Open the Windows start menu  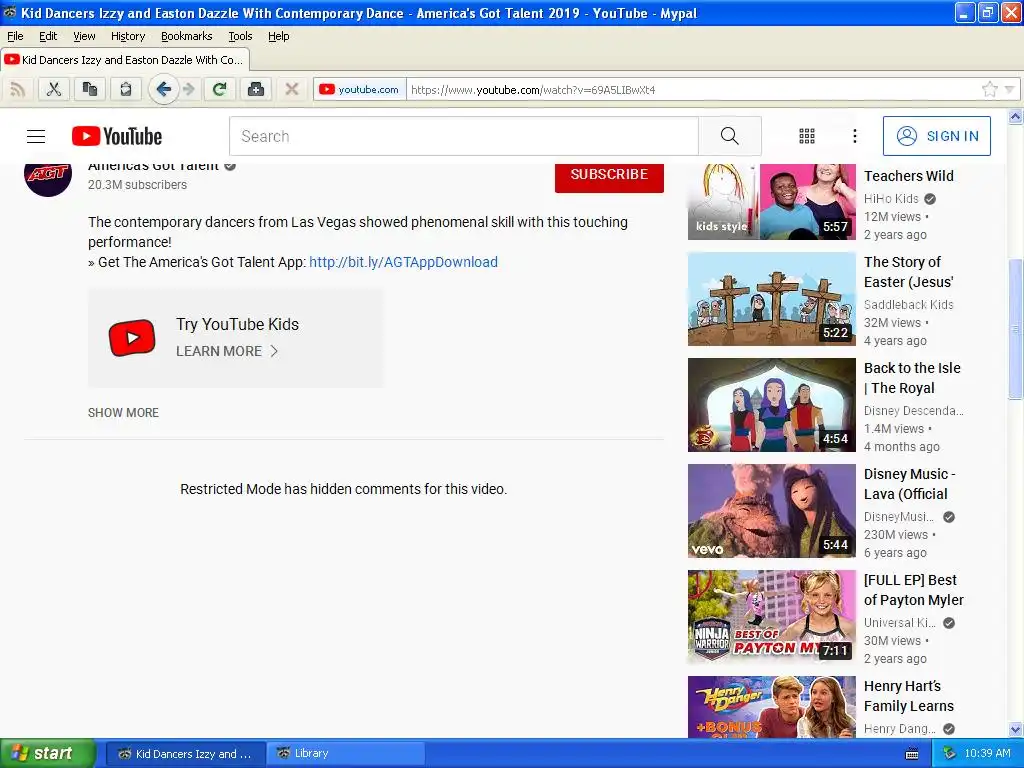pos(47,753)
